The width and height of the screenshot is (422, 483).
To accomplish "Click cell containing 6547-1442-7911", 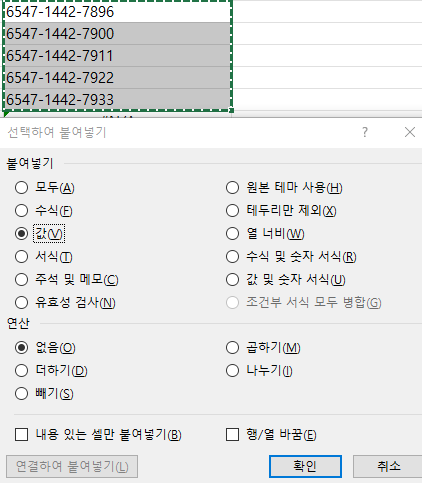I will [117, 56].
